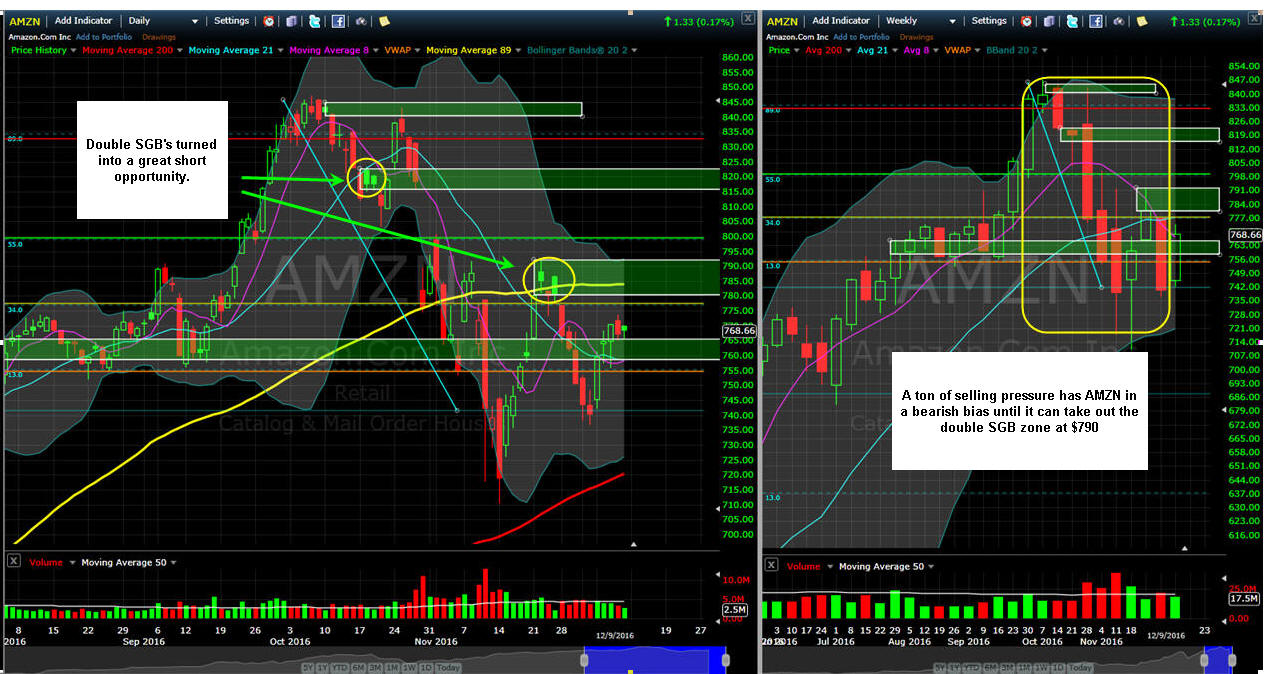Select the Today range button on the daily chart
The width and height of the screenshot is (1272, 674).
(x=448, y=667)
